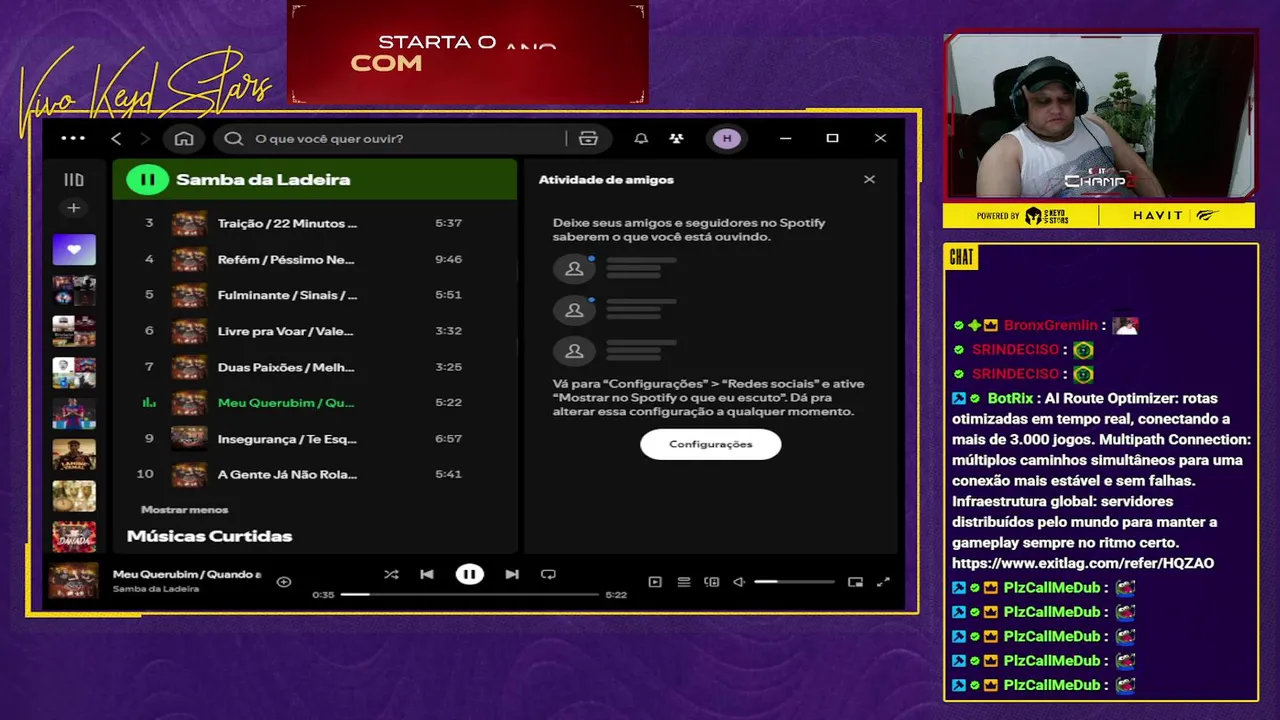Image resolution: width=1280 pixels, height=720 pixels.
Task: Pause Samba da Ladeira via green button
Action: click(147, 180)
